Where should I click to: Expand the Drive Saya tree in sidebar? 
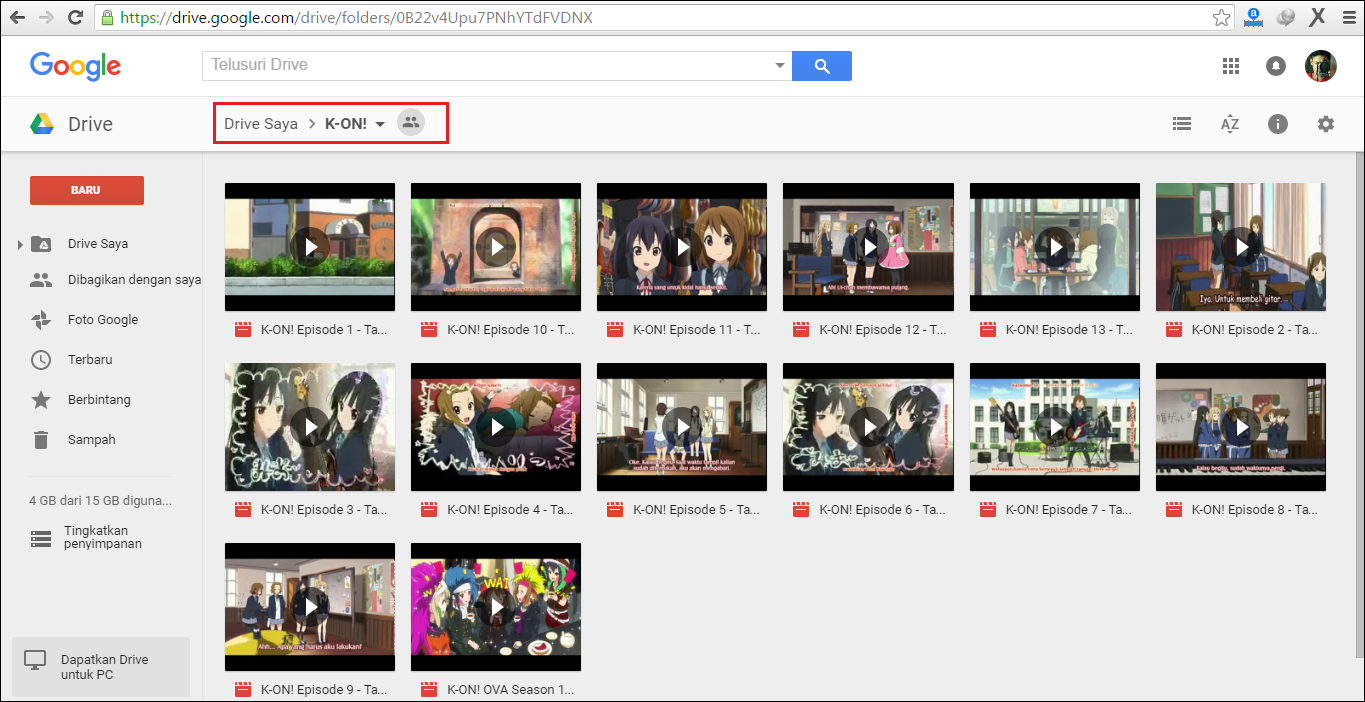click(19, 243)
